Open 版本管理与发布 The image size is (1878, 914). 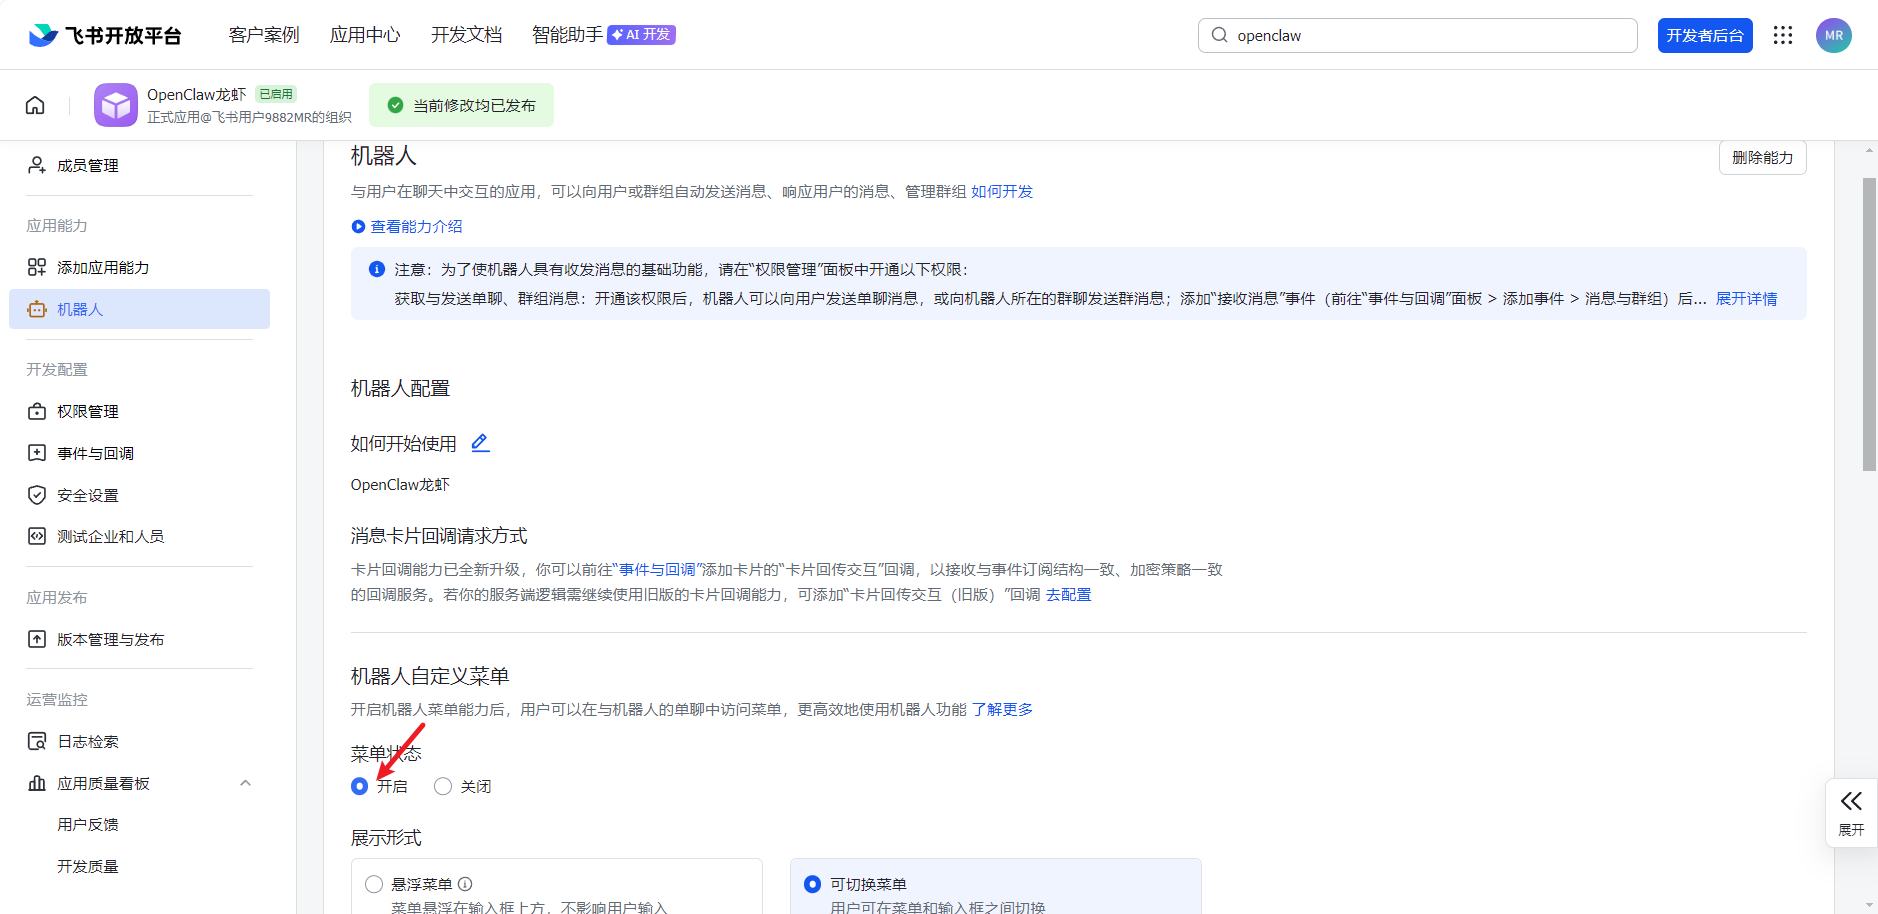coord(109,638)
